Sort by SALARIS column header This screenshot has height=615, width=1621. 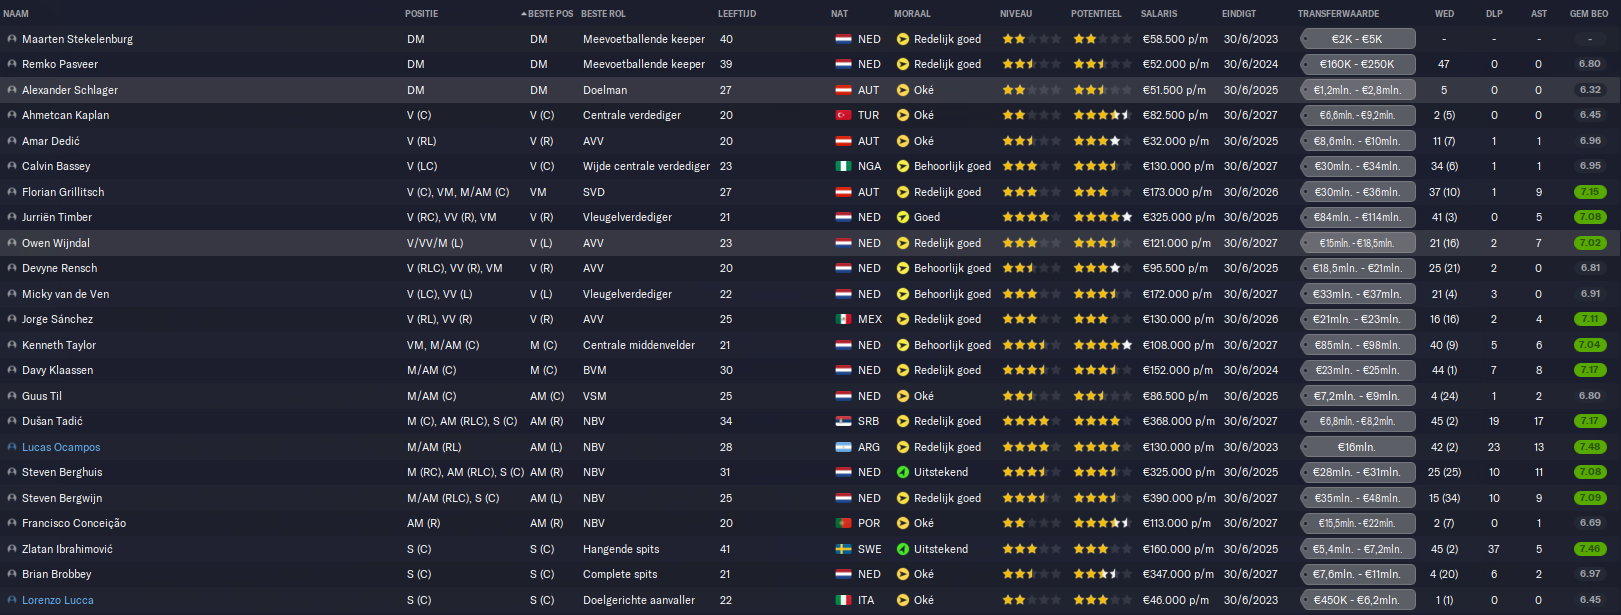(x=1159, y=14)
